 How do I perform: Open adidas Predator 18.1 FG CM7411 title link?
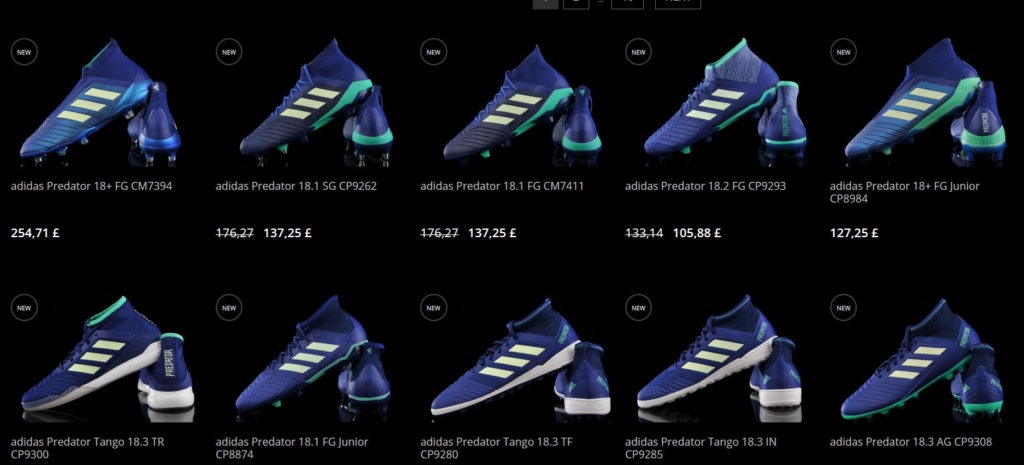[502, 186]
